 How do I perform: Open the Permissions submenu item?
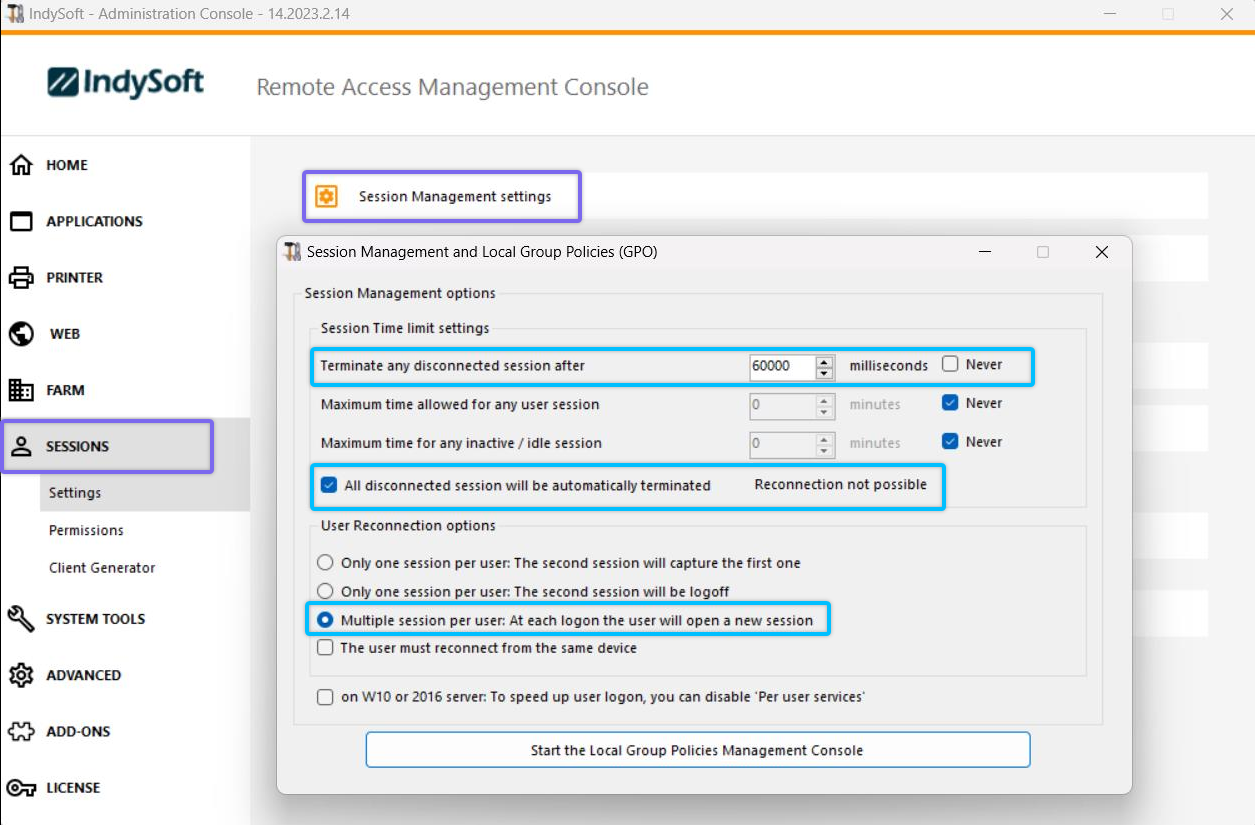point(86,530)
